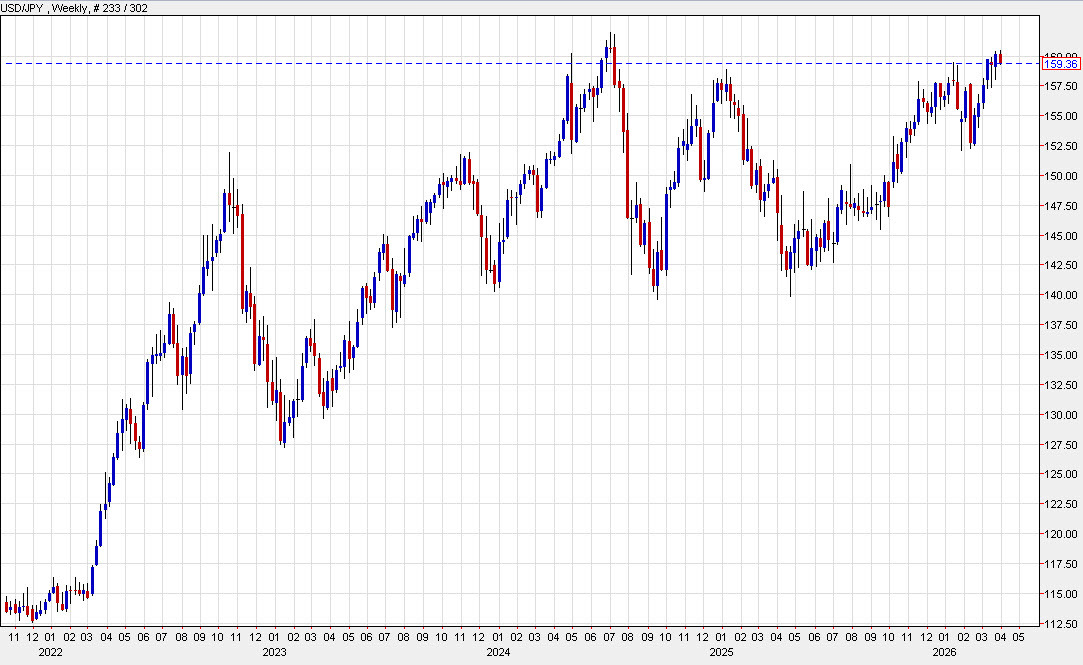Click the red 159.36 current price tag

[x=1062, y=64]
